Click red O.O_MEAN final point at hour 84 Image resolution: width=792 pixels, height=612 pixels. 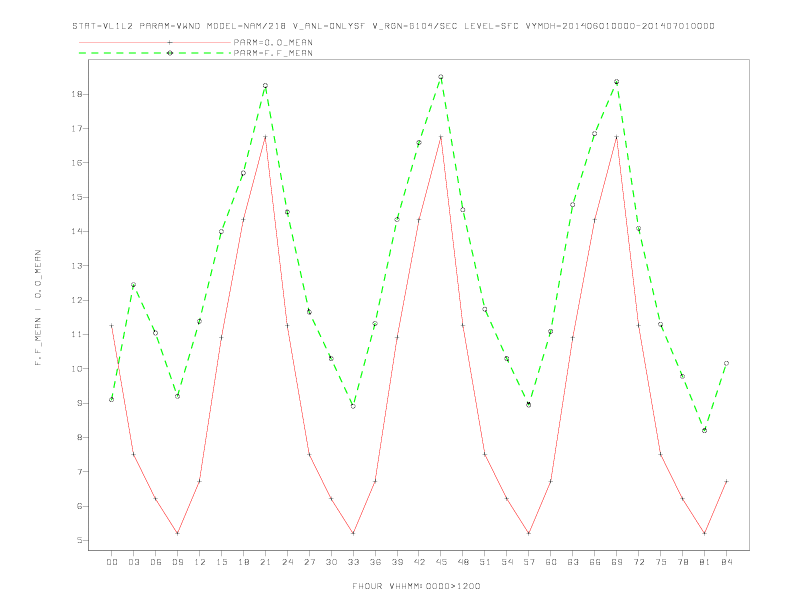point(726,481)
